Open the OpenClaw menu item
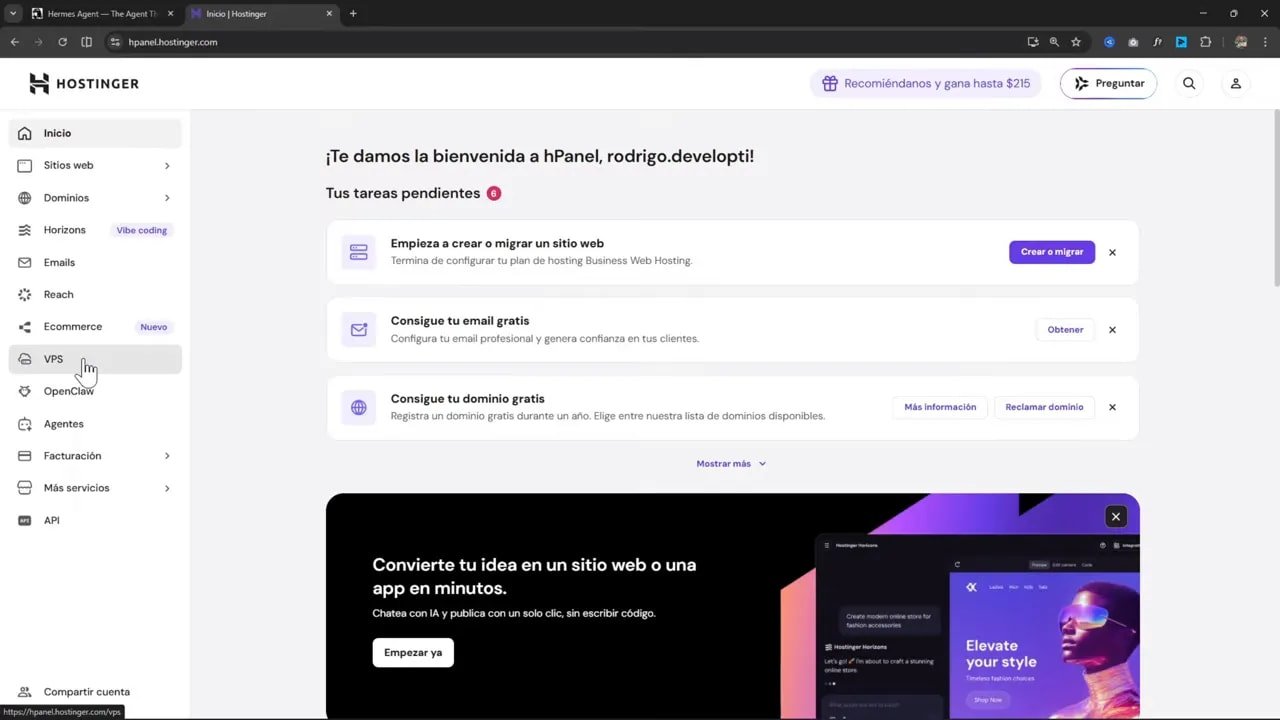This screenshot has width=1280, height=720. click(x=95, y=391)
